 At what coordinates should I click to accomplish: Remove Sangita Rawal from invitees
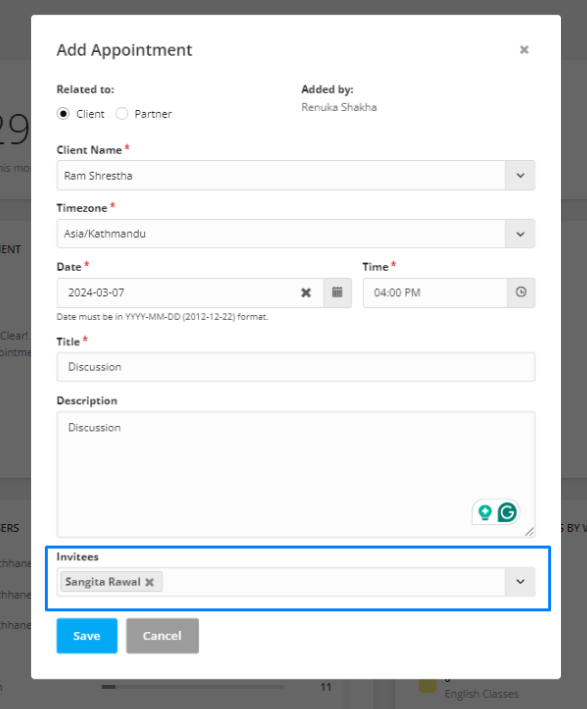(150, 582)
